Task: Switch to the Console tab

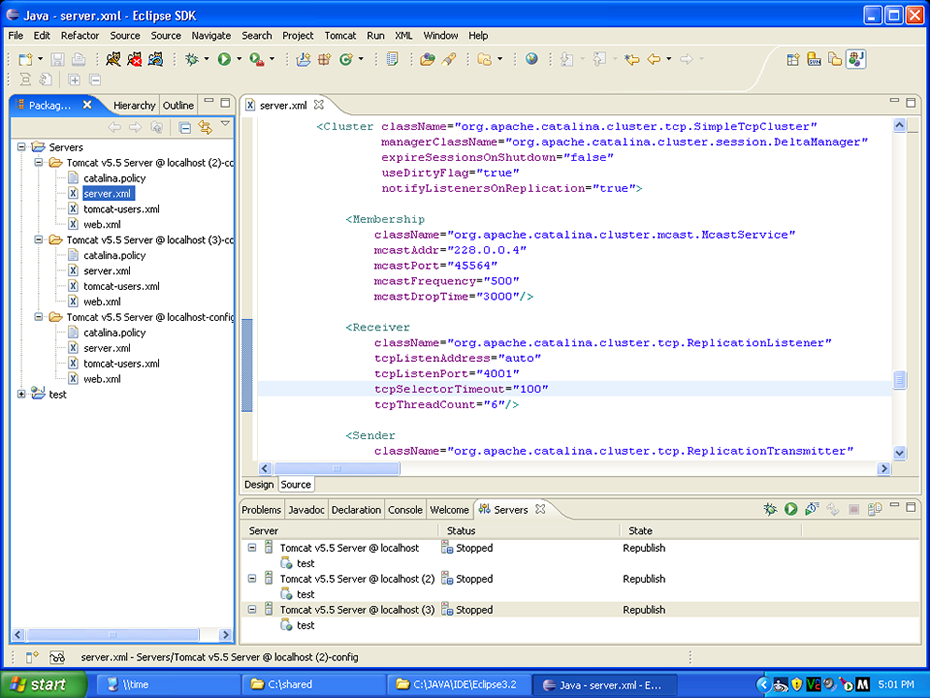Action: pyautogui.click(x=405, y=510)
